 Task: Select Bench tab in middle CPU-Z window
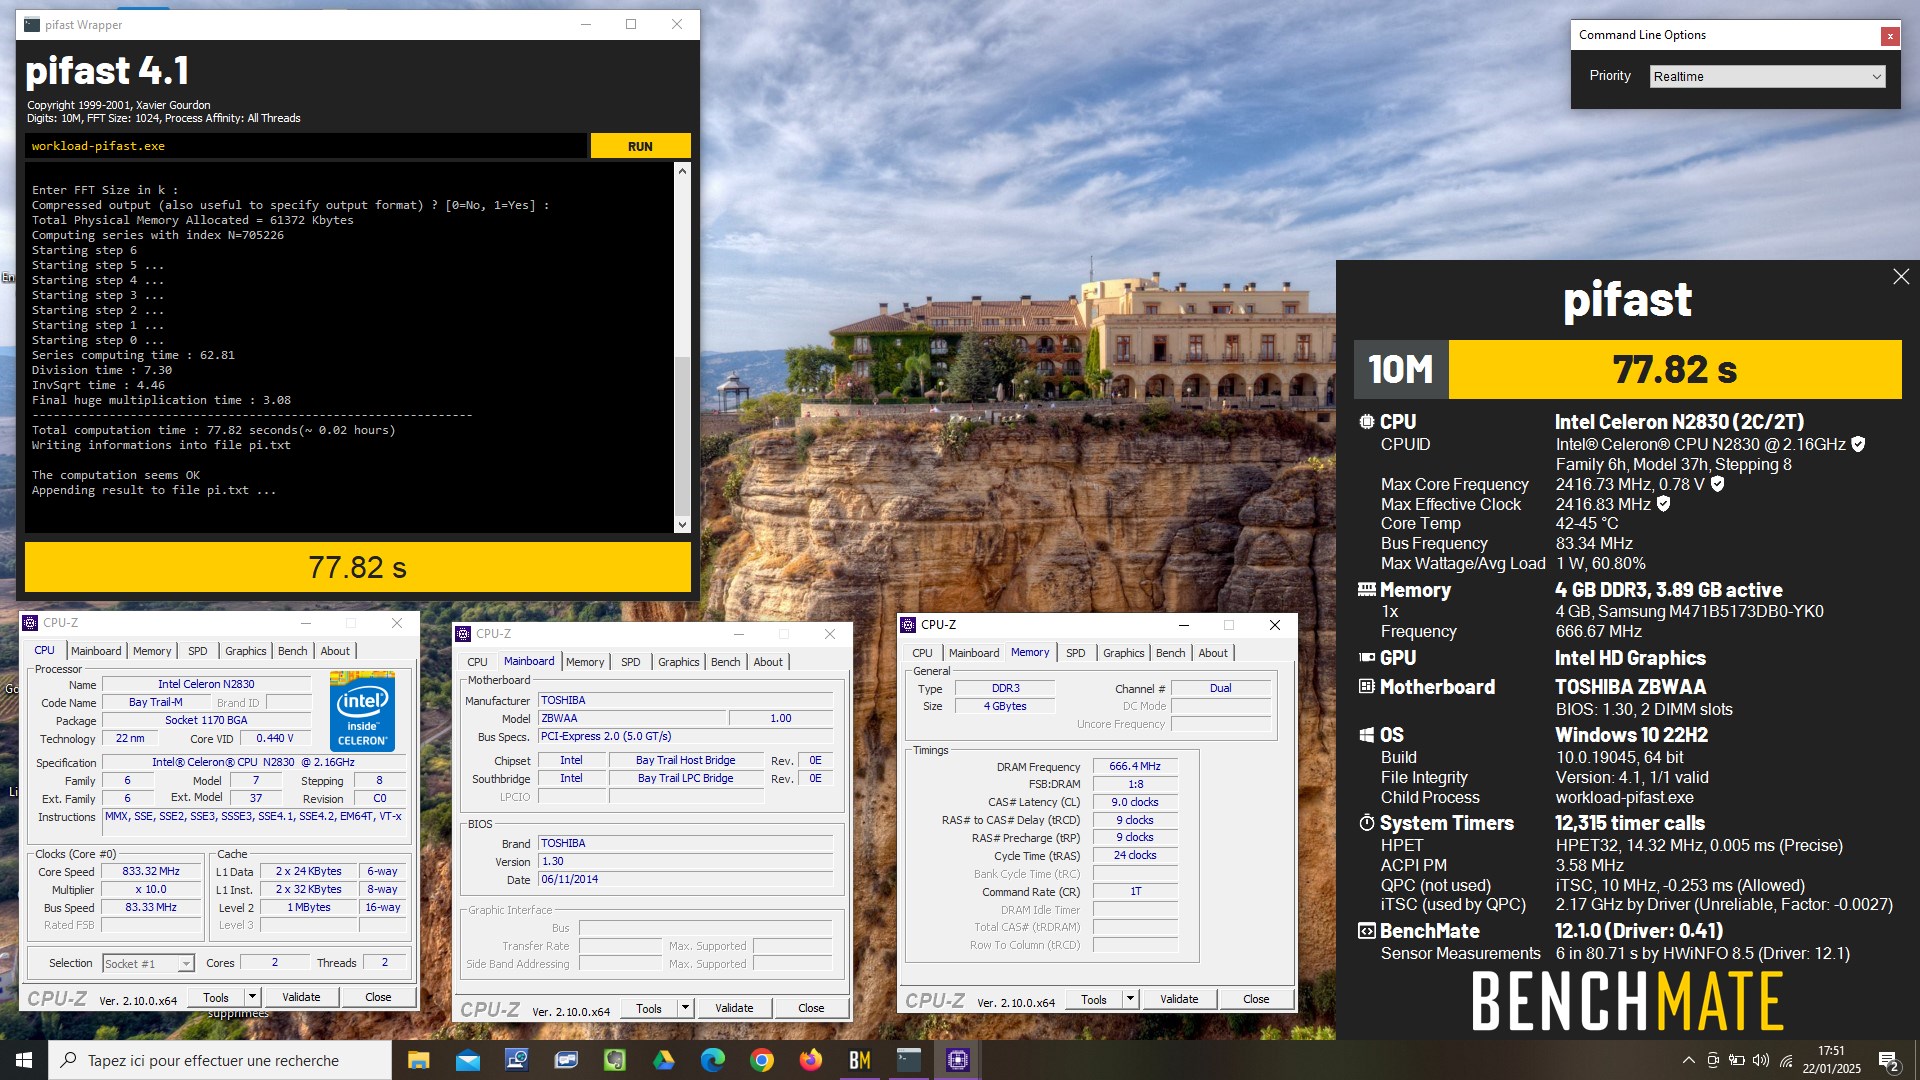pos(726,662)
